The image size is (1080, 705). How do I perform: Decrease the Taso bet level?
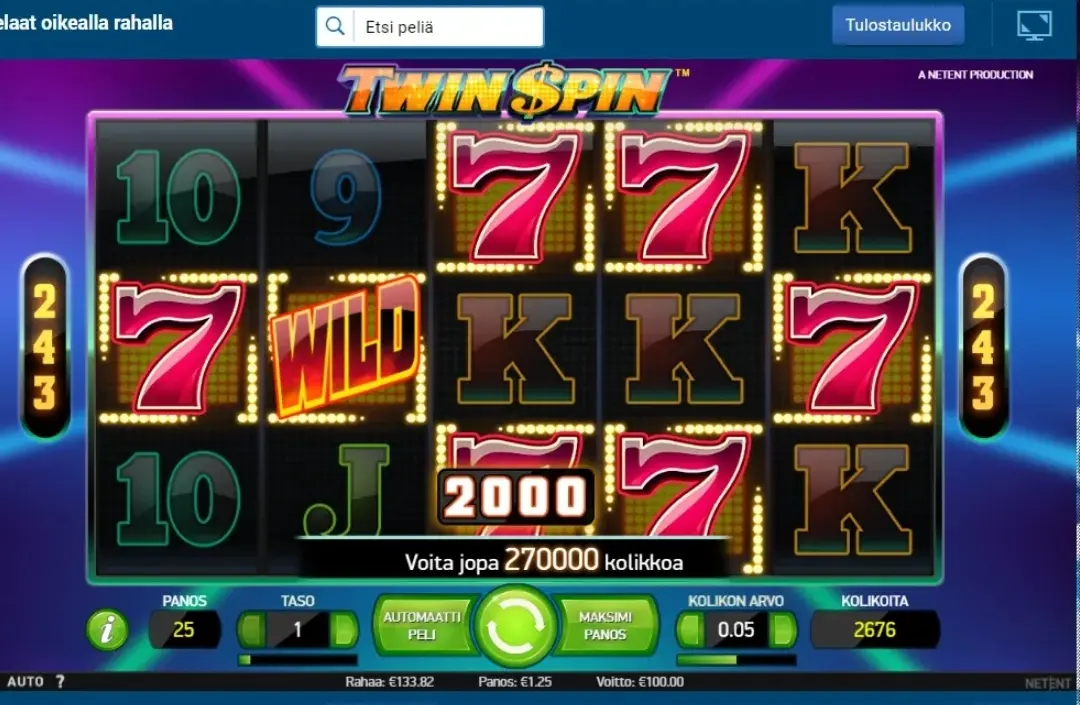(x=252, y=629)
